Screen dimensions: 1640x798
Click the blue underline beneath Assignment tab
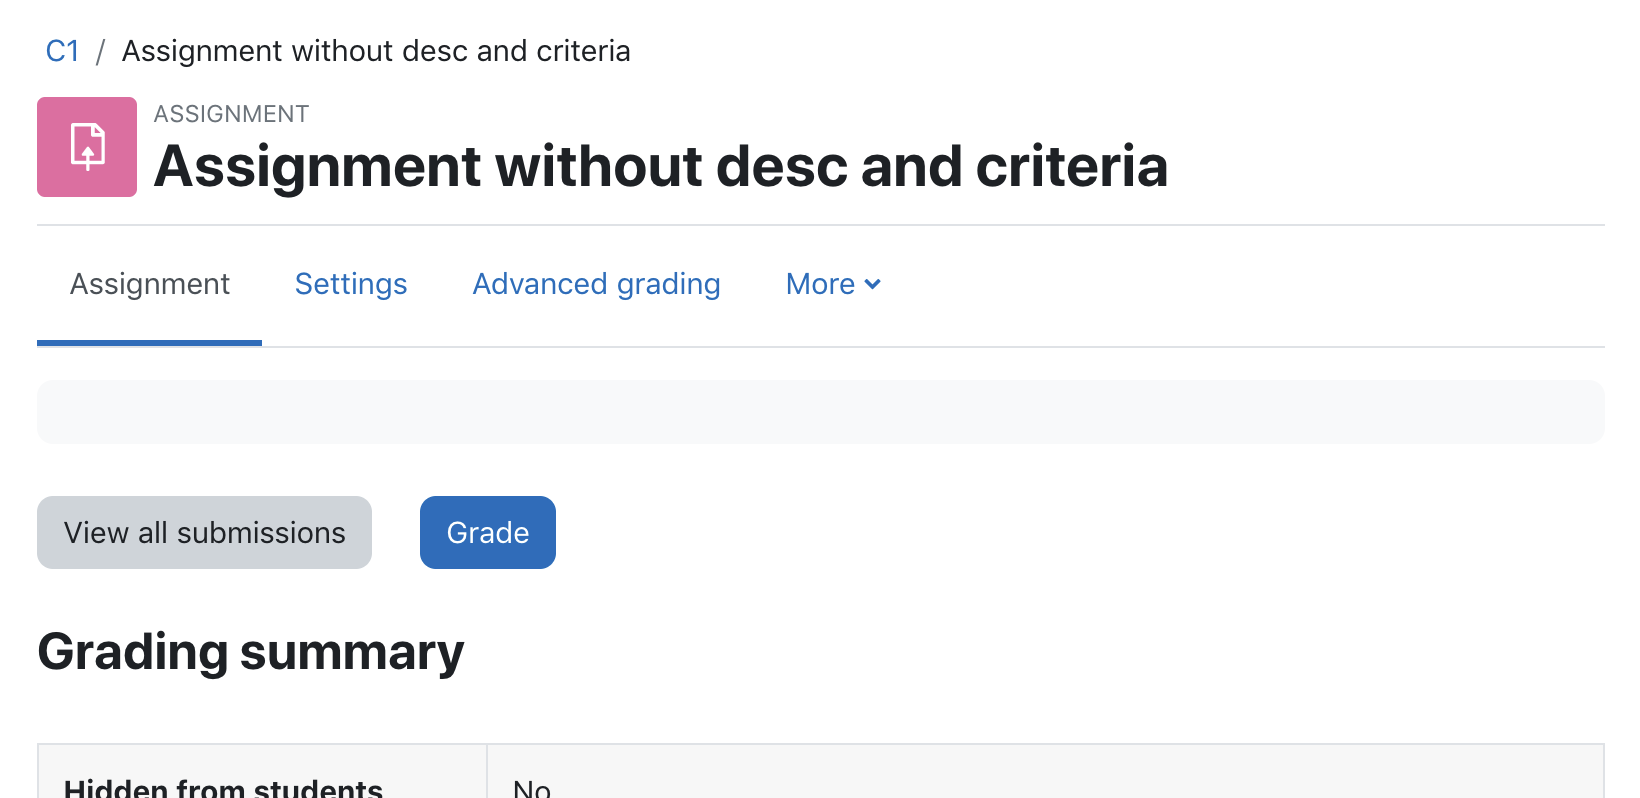pos(149,343)
